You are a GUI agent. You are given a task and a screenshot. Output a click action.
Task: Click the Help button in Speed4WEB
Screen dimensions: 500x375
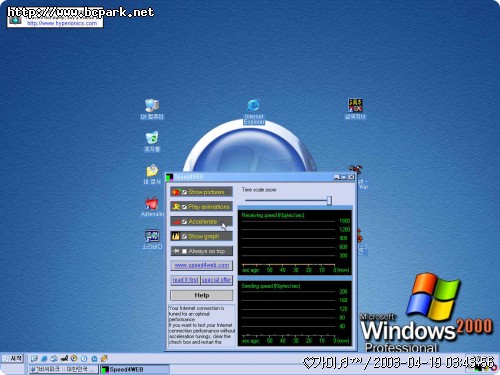pyautogui.click(x=202, y=295)
